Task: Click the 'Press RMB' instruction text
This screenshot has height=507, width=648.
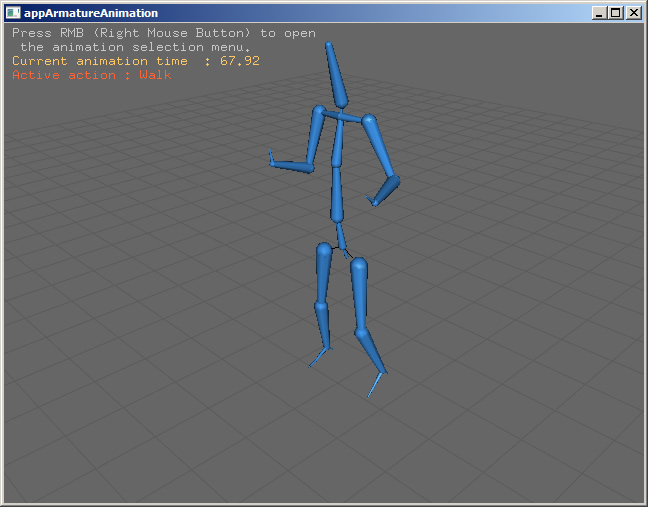Action: (163, 33)
